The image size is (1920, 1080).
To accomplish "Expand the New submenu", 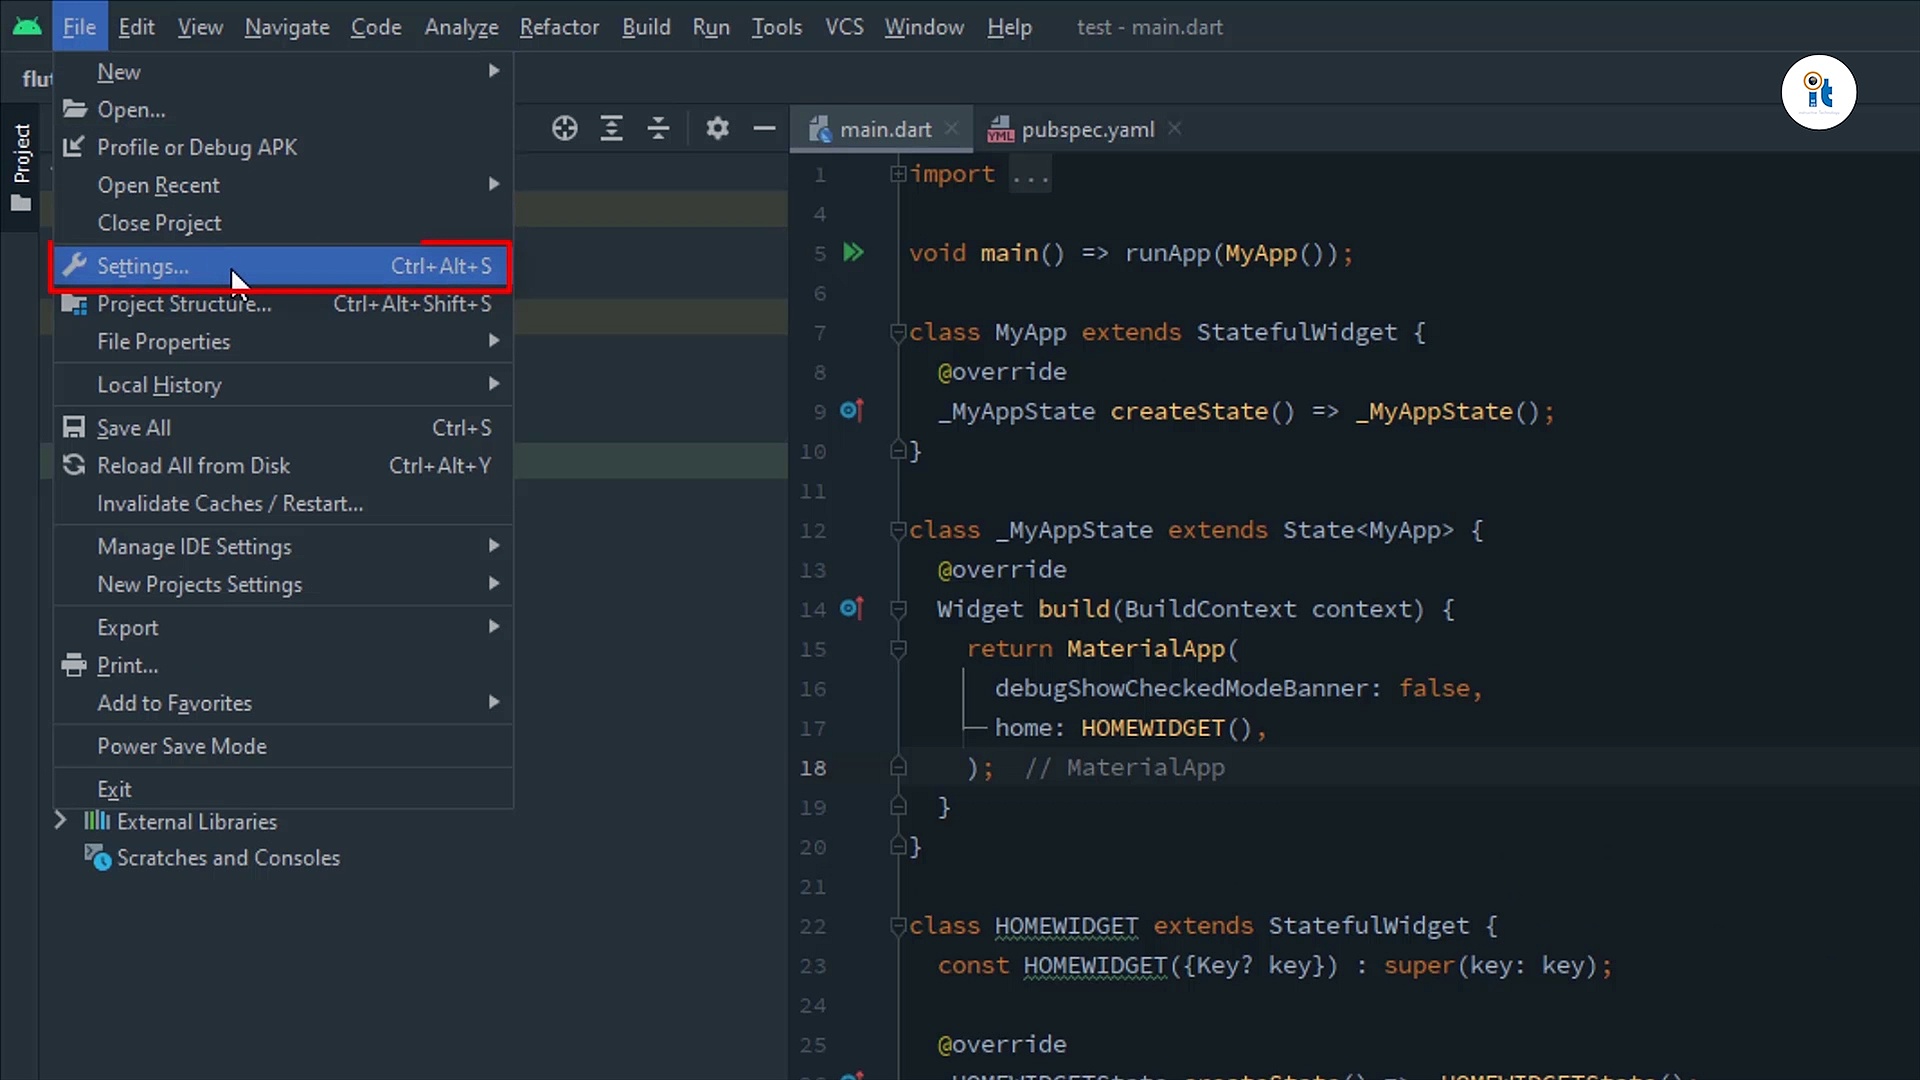I will pos(283,72).
